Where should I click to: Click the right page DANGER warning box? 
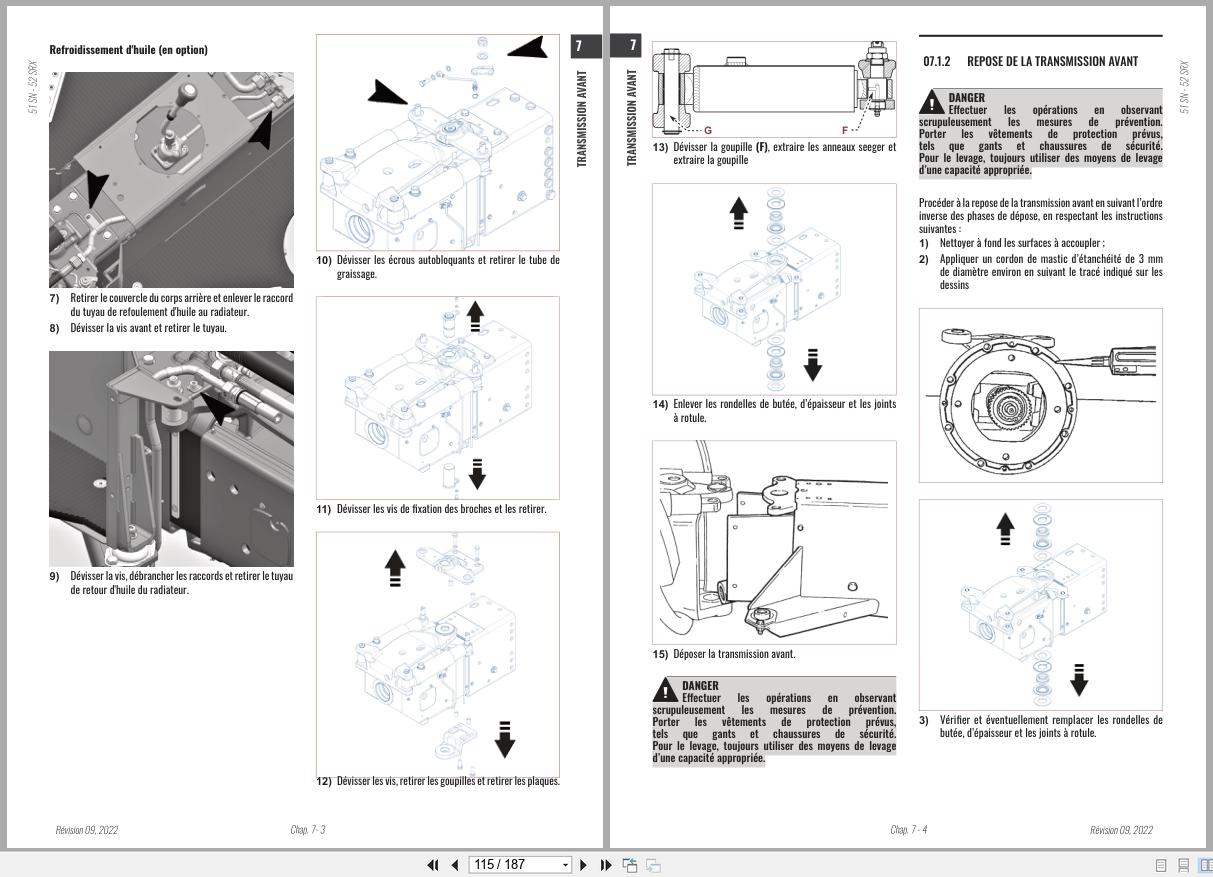coord(1041,134)
